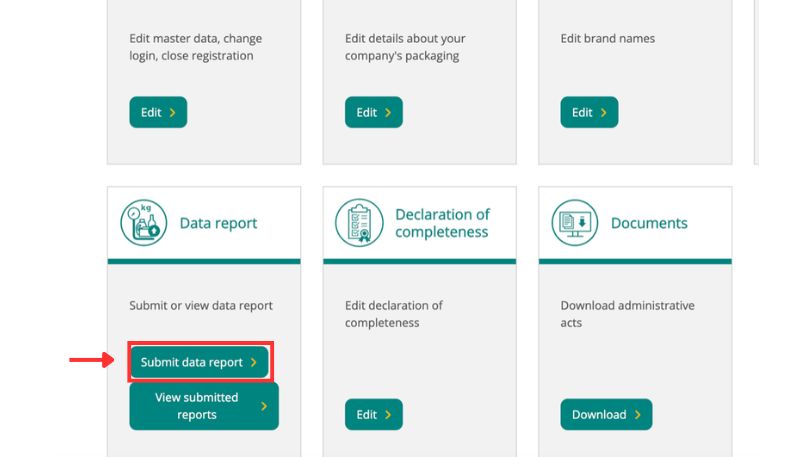The width and height of the screenshot is (812, 457).
Task: Click the chevron on View submitted reports
Action: [264, 406]
